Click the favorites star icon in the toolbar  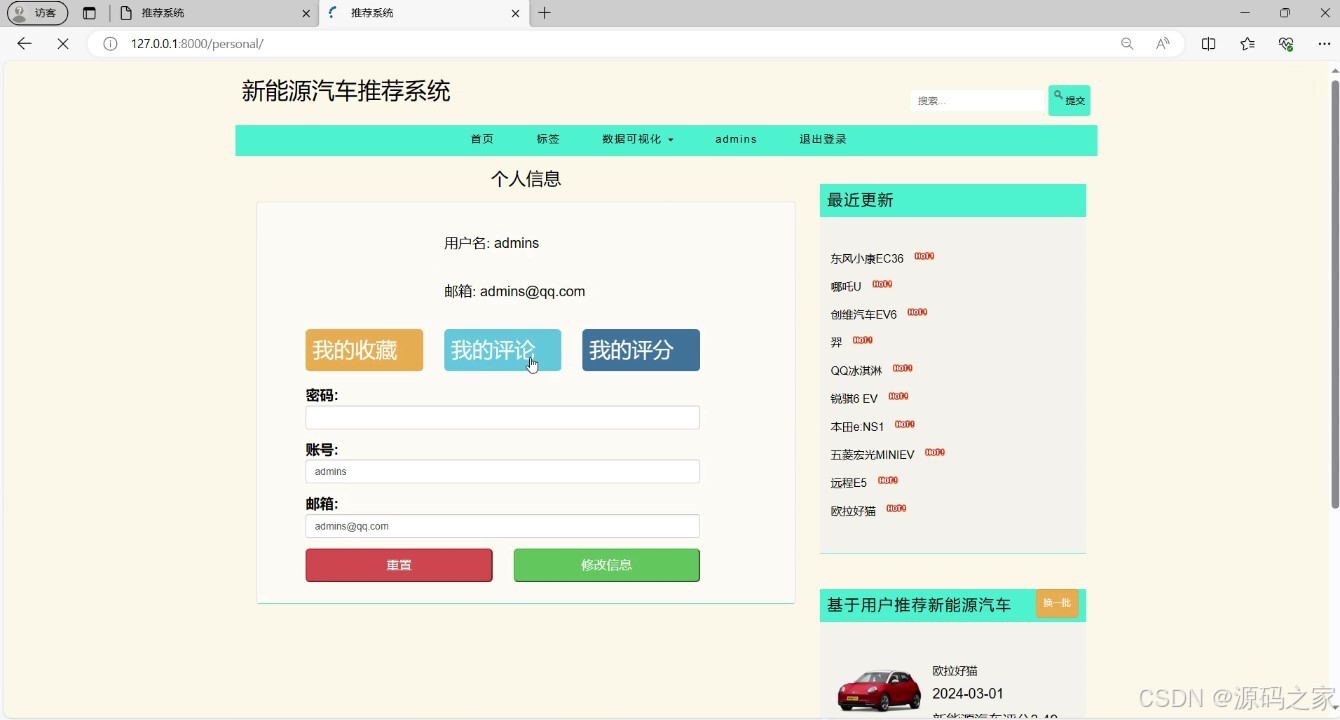[1246, 44]
